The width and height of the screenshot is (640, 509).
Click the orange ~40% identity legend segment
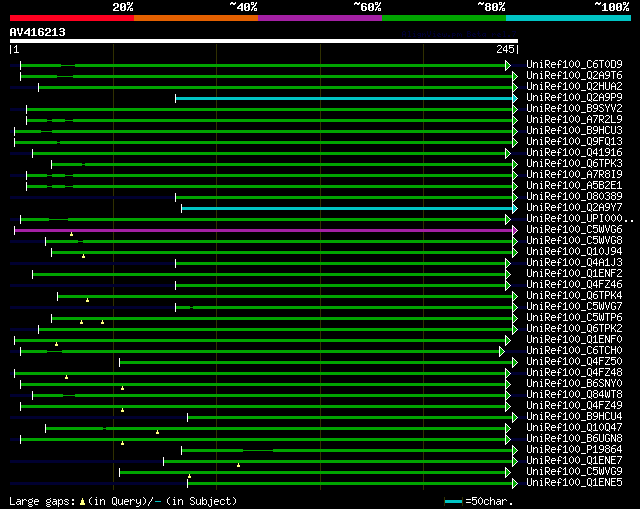pyautogui.click(x=196, y=18)
